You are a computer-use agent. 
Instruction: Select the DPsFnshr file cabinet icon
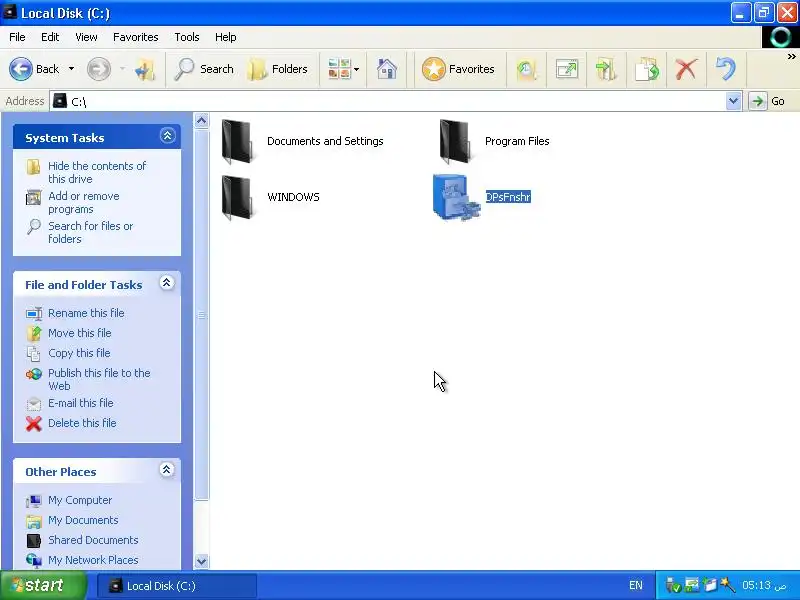pyautogui.click(x=456, y=197)
